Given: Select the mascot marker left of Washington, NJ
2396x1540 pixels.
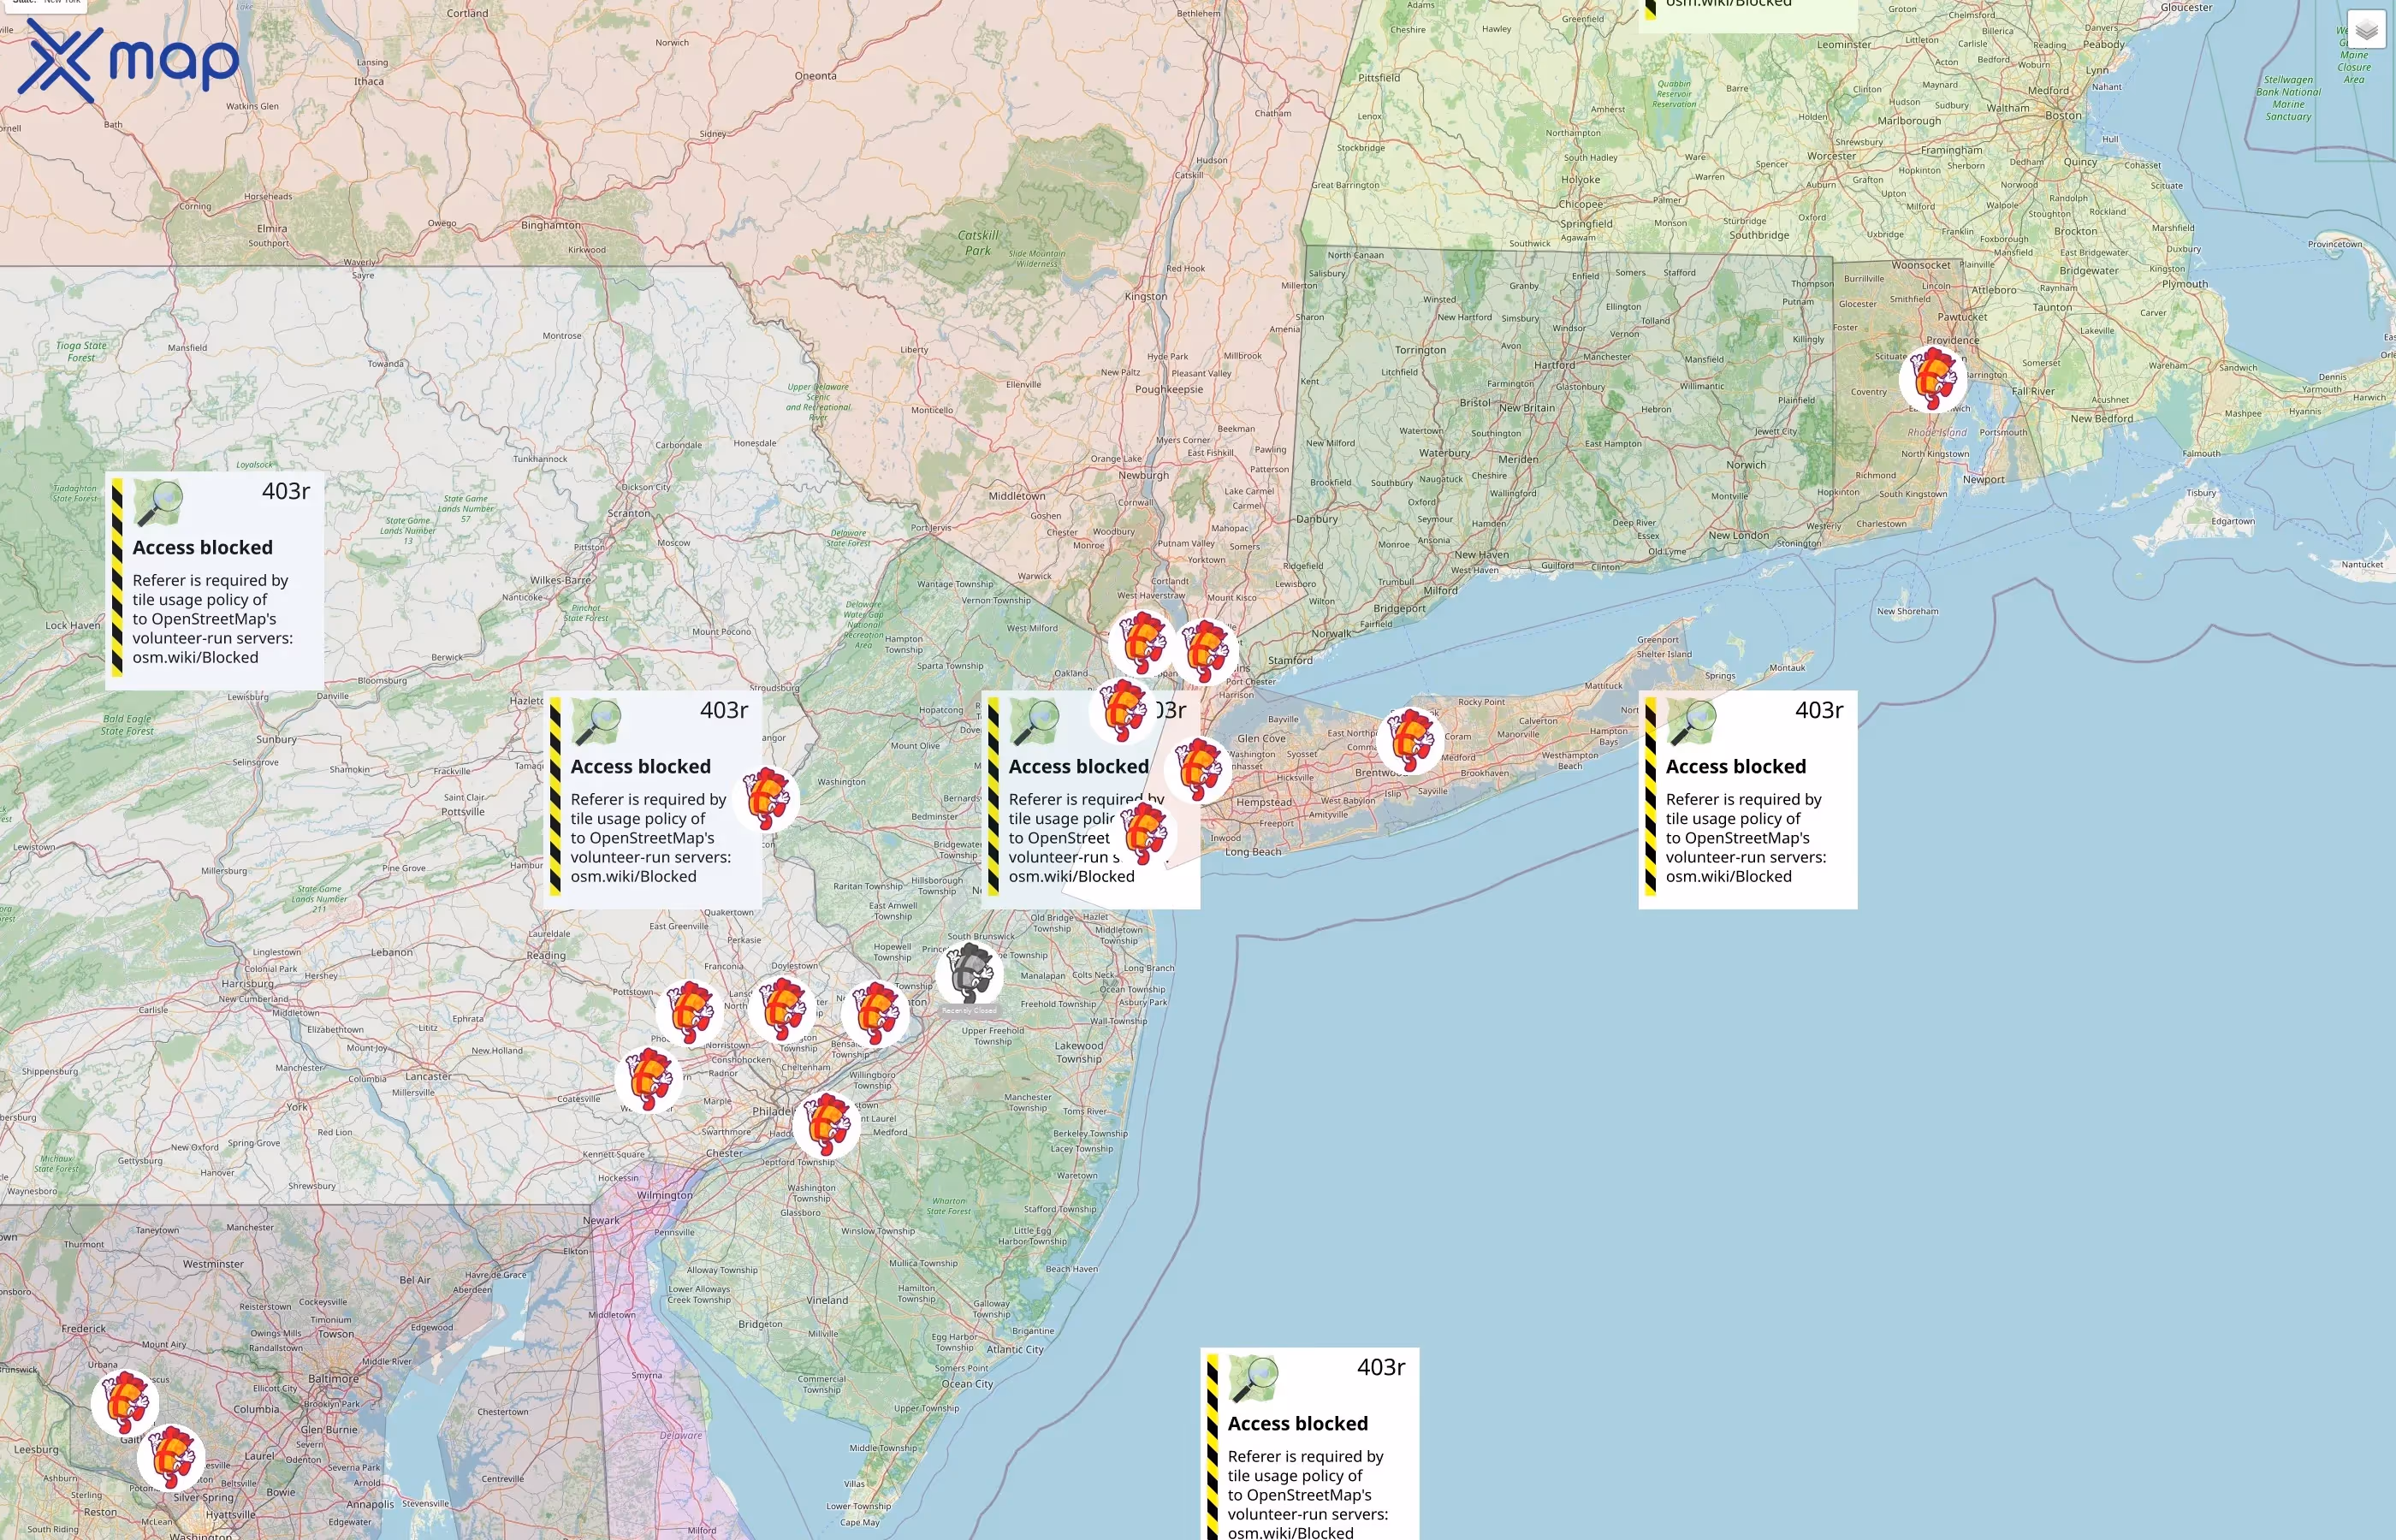Looking at the screenshot, I should (767, 799).
